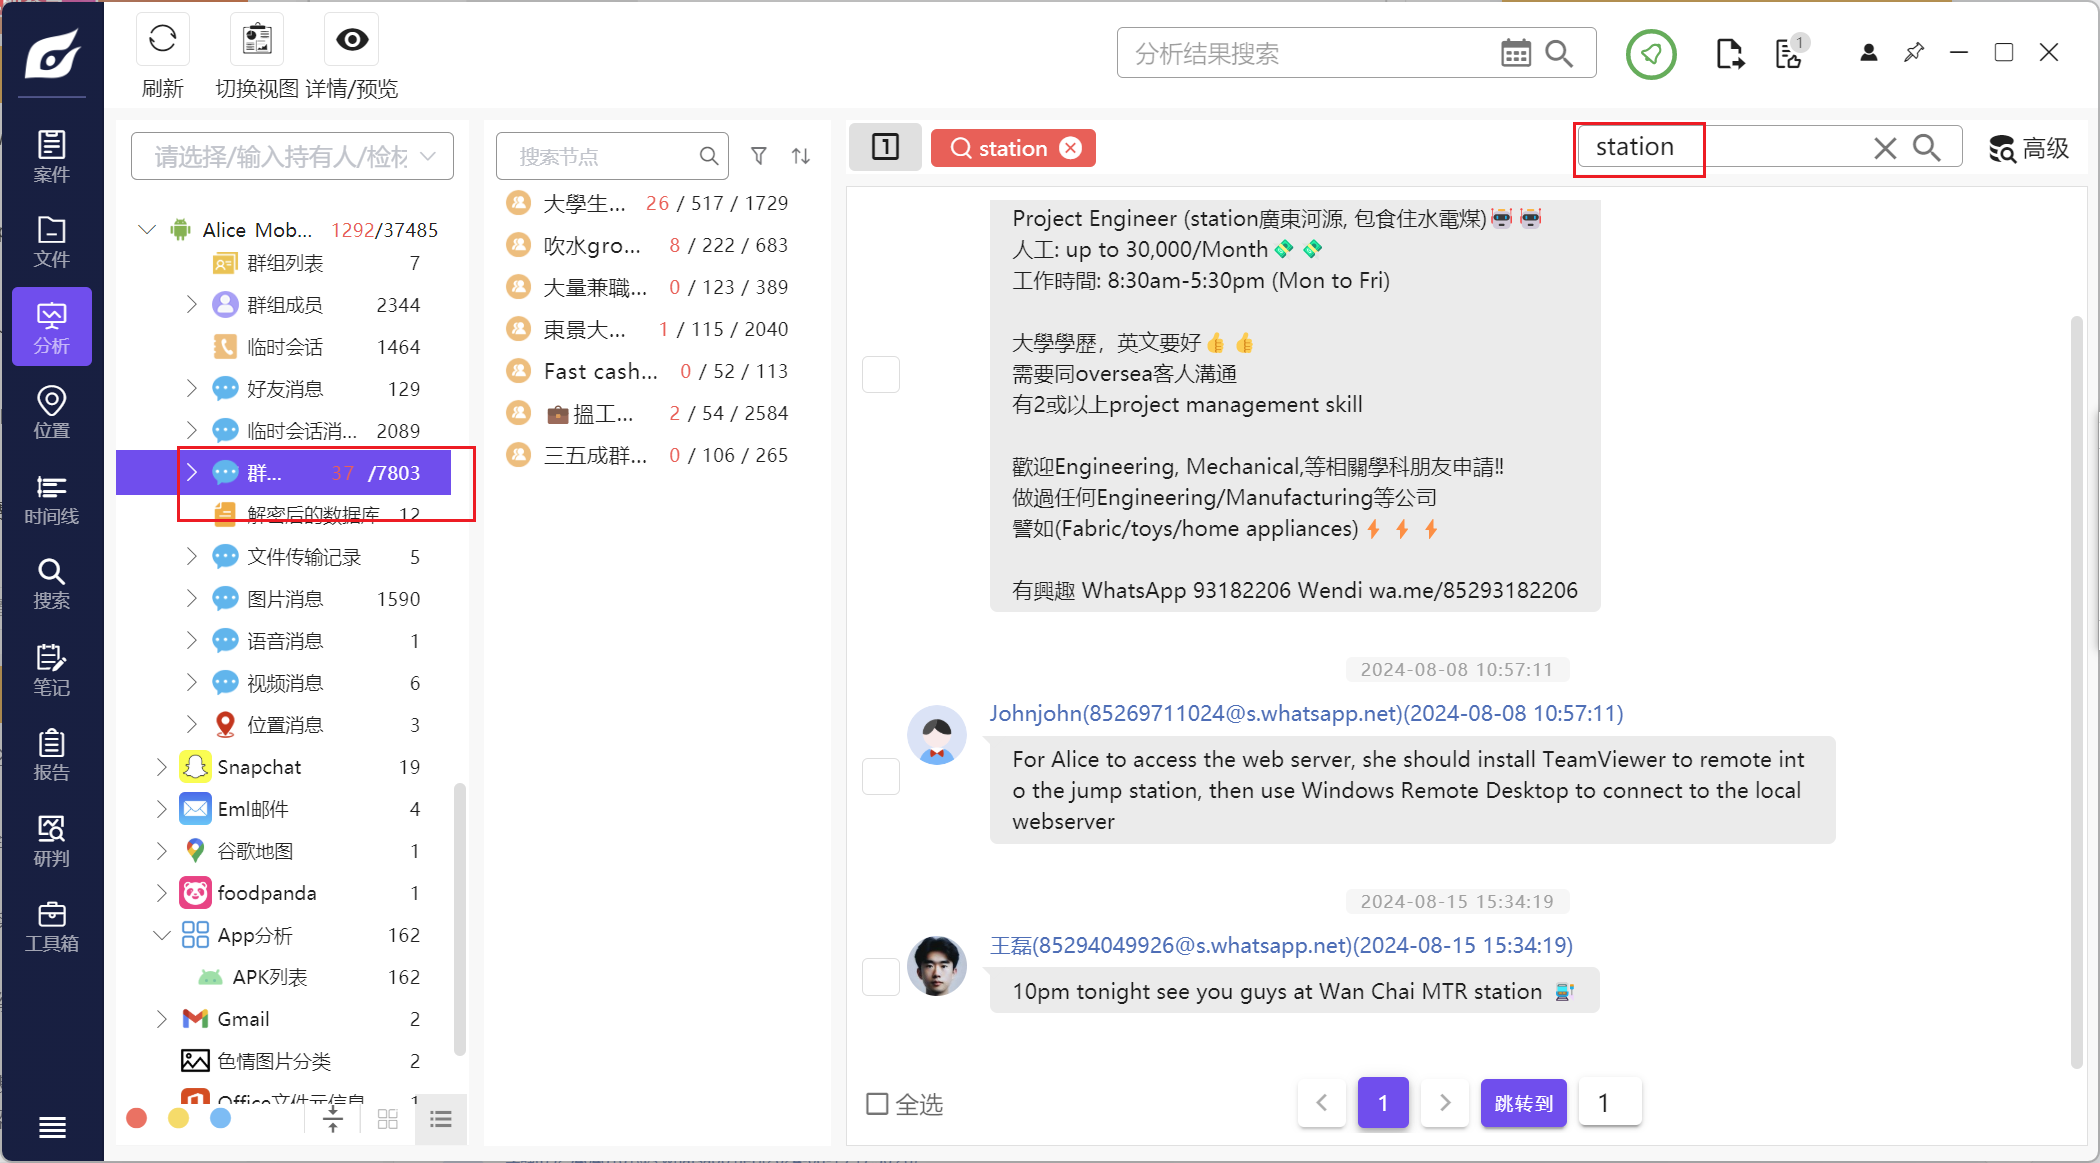This screenshot has height=1163, width=2100.
Task: Click the red color dot filter
Action: tap(137, 1118)
